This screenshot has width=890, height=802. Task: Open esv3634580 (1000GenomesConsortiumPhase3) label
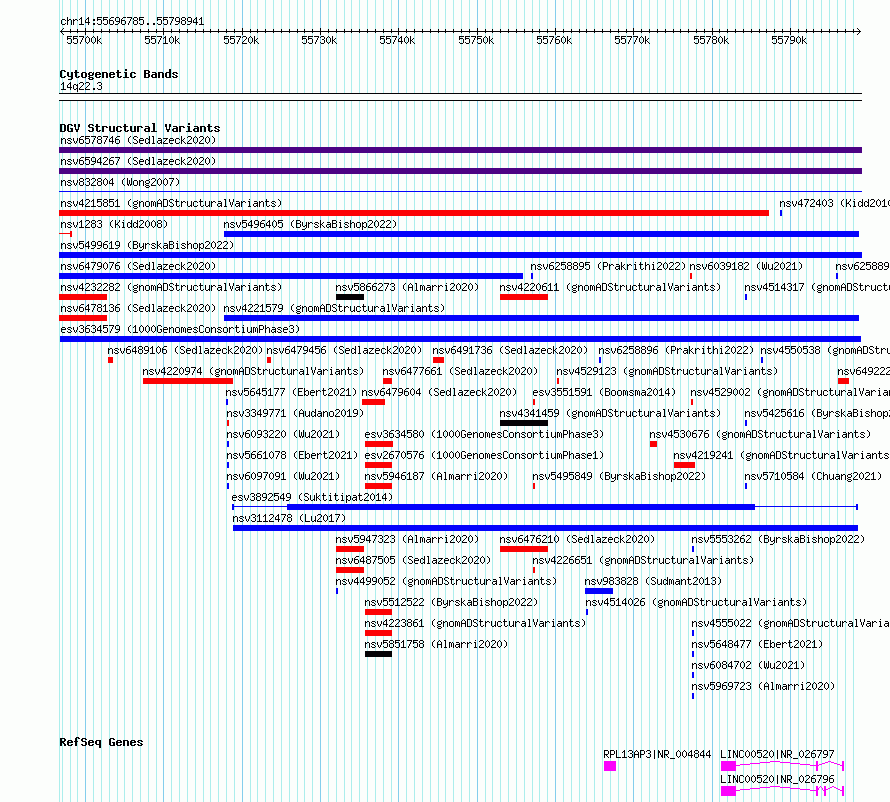[x=484, y=434]
